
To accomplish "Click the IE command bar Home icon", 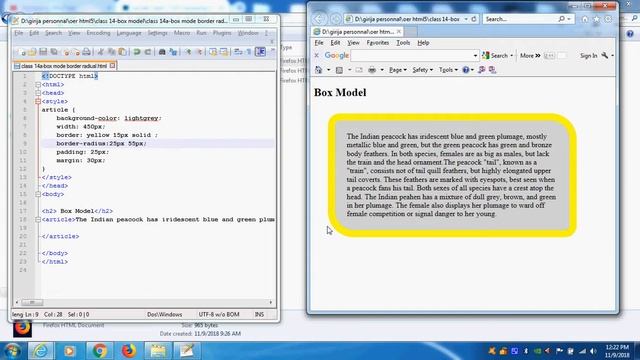I will 318,70.
